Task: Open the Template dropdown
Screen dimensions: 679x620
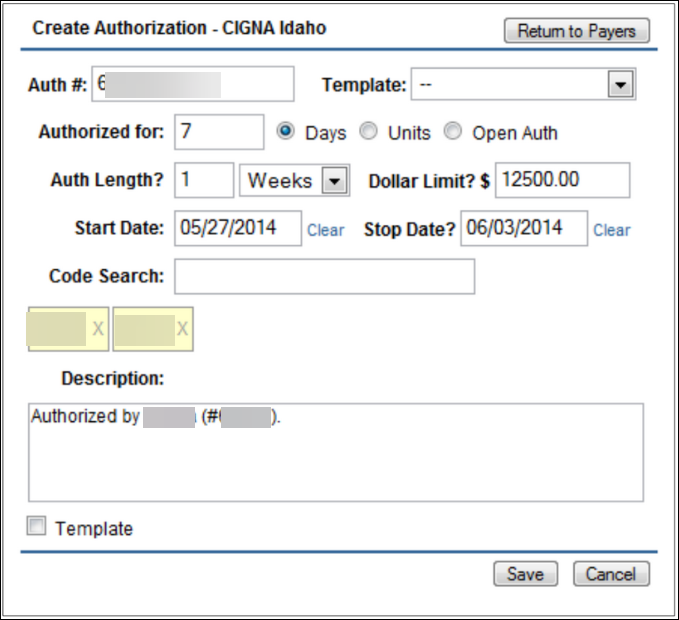Action: [x=523, y=84]
